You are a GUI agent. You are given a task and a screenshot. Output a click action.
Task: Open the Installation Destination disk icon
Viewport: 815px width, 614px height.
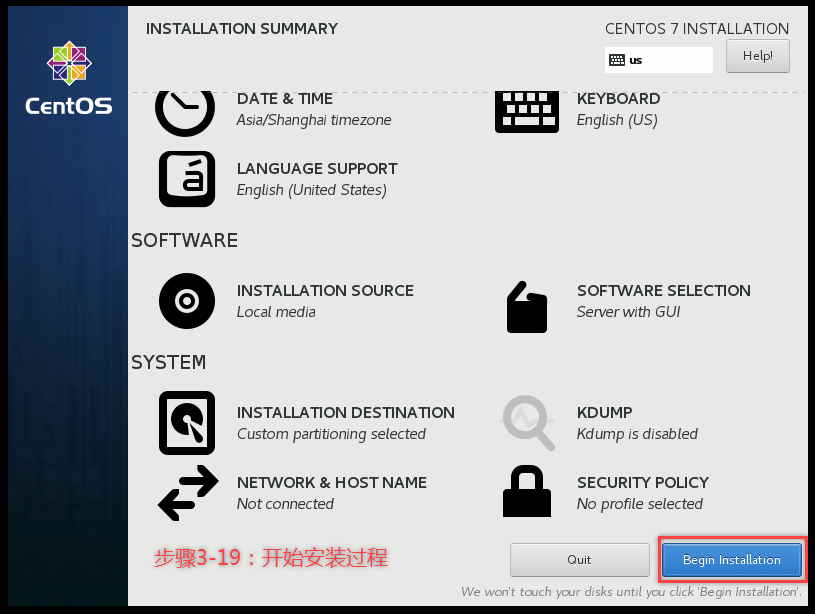(x=187, y=423)
